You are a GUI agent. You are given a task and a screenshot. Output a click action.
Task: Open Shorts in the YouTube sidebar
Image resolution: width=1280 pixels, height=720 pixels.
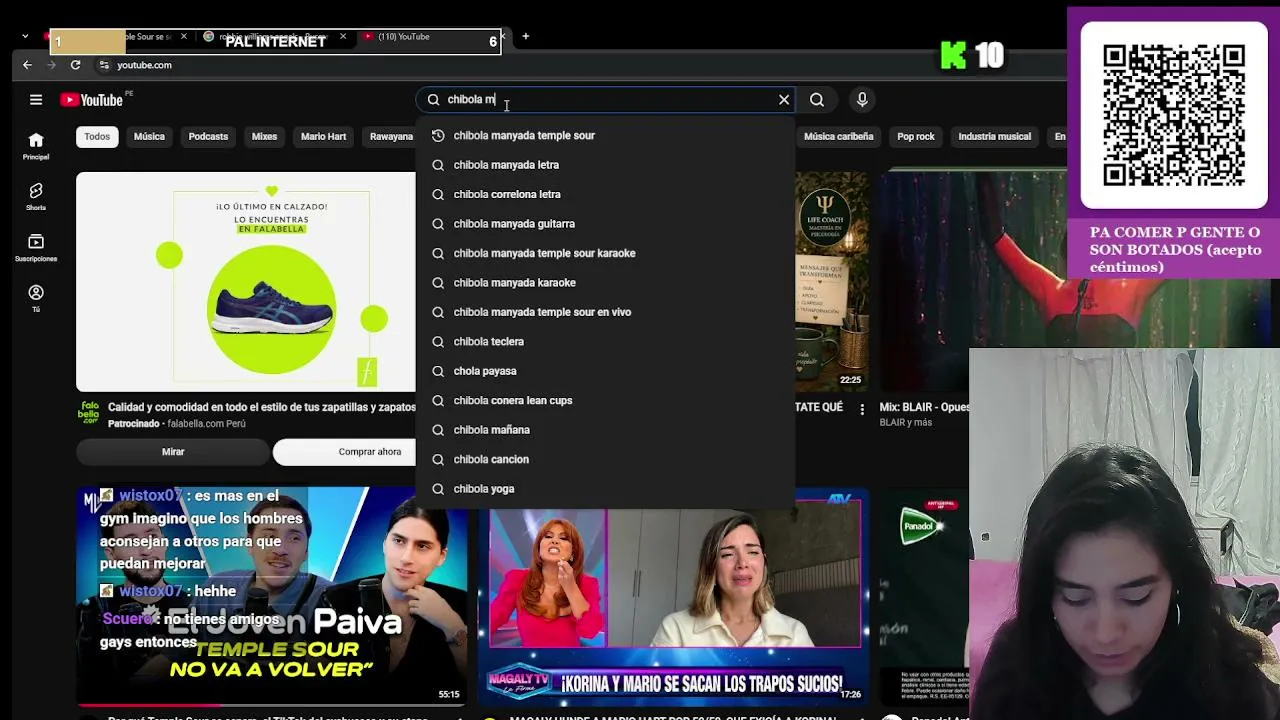click(x=36, y=197)
